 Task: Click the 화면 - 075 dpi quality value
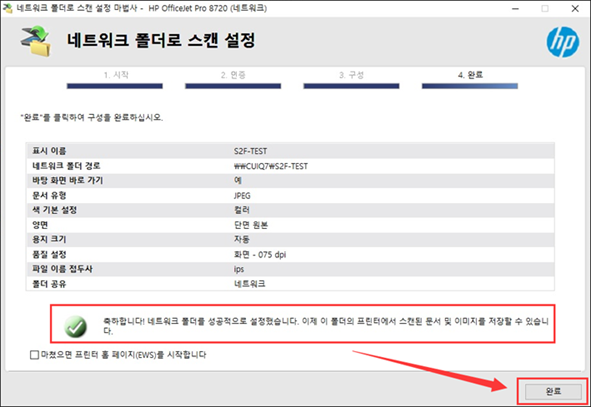coord(260,255)
